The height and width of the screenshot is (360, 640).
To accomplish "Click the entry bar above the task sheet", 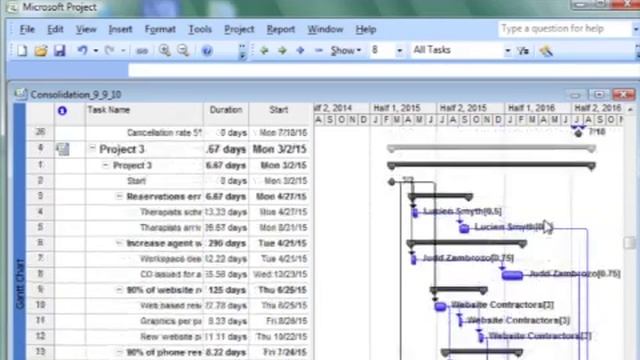I will point(384,70).
